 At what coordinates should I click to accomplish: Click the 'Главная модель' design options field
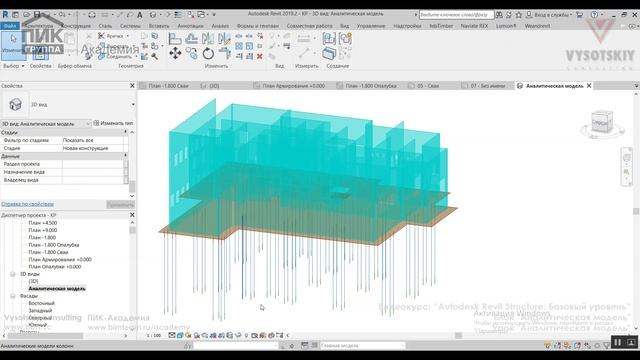(x=362, y=346)
